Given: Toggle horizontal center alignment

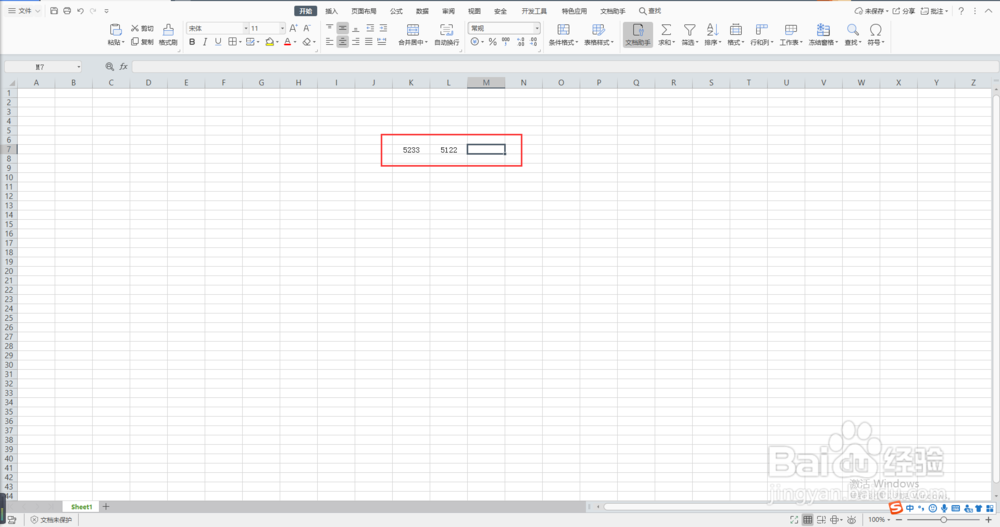Looking at the screenshot, I should click(x=342, y=41).
